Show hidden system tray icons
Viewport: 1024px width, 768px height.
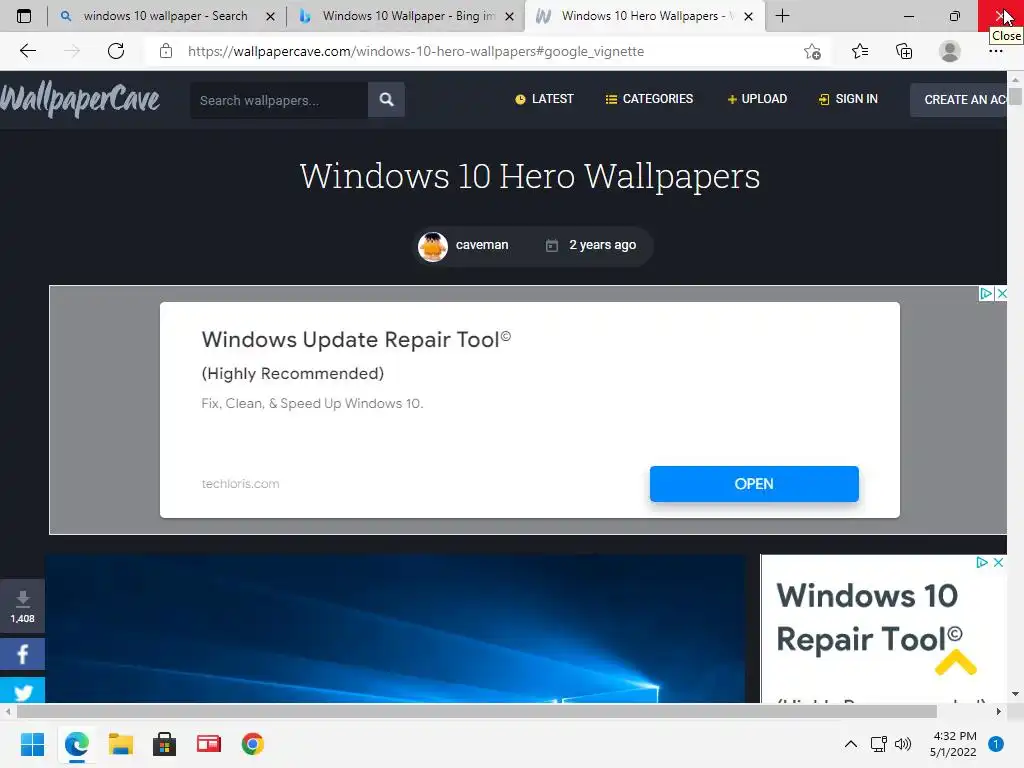coord(851,744)
